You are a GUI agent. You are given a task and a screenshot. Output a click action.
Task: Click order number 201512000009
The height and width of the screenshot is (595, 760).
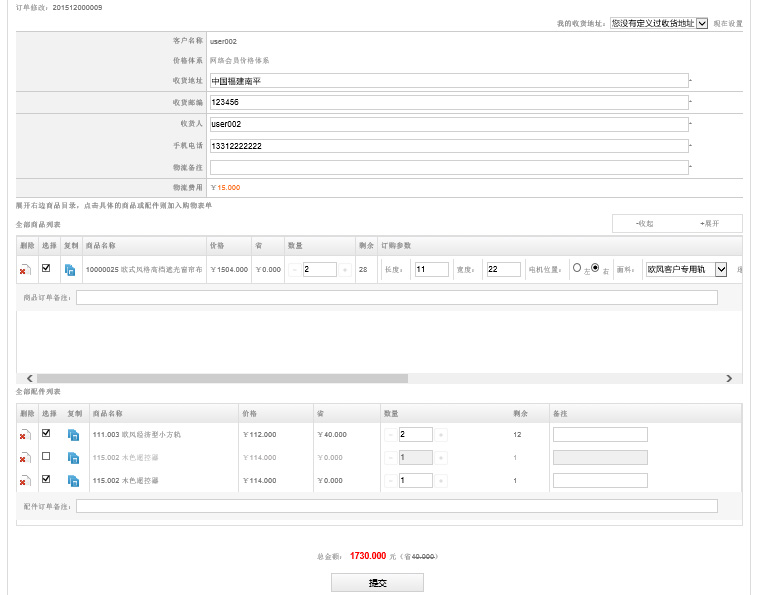[x=77, y=8]
